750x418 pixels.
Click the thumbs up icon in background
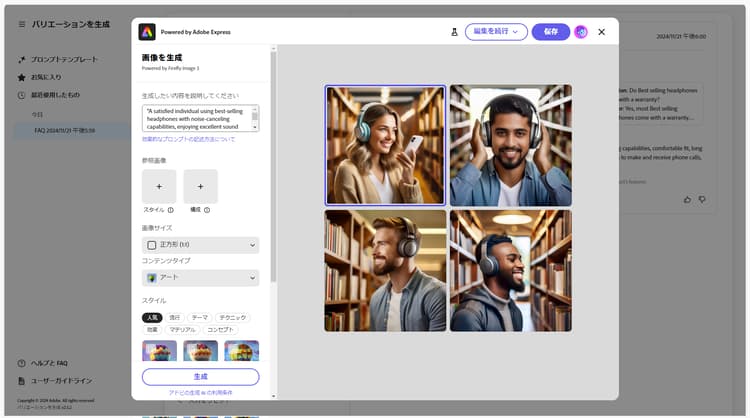[x=687, y=199]
